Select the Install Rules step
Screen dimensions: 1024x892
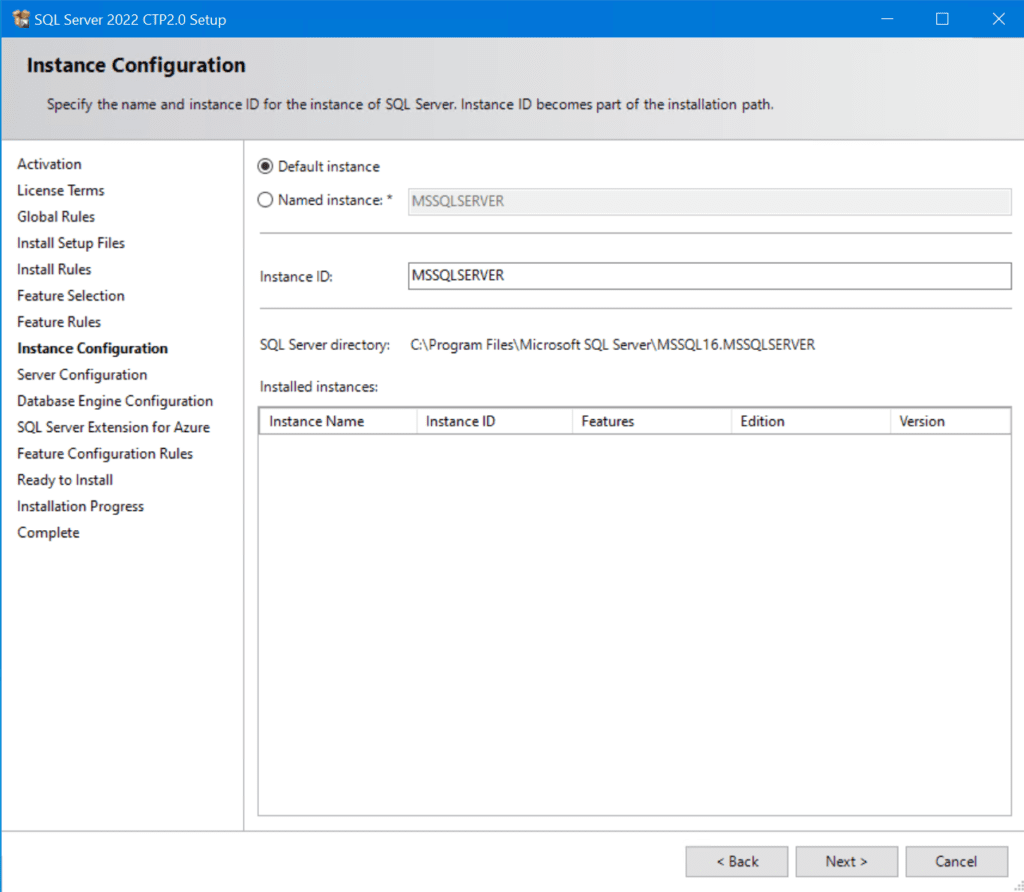coord(54,269)
